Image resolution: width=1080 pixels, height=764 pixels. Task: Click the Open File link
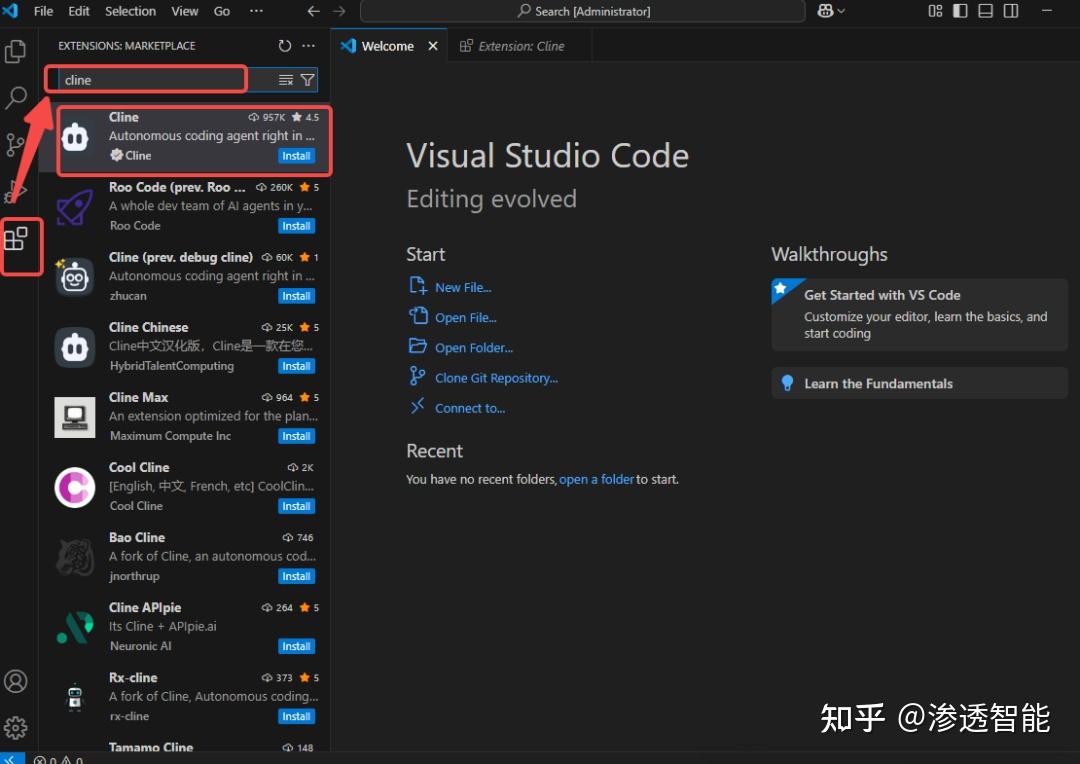(465, 318)
